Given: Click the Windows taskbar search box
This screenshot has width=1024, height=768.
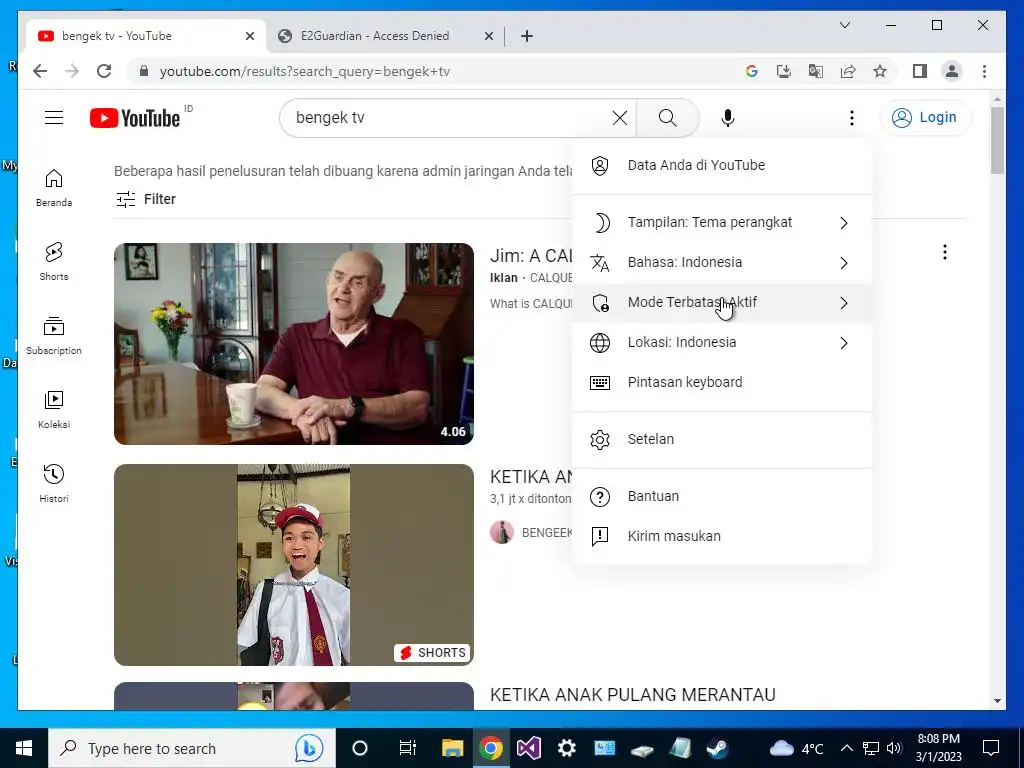Looking at the screenshot, I should point(192,748).
